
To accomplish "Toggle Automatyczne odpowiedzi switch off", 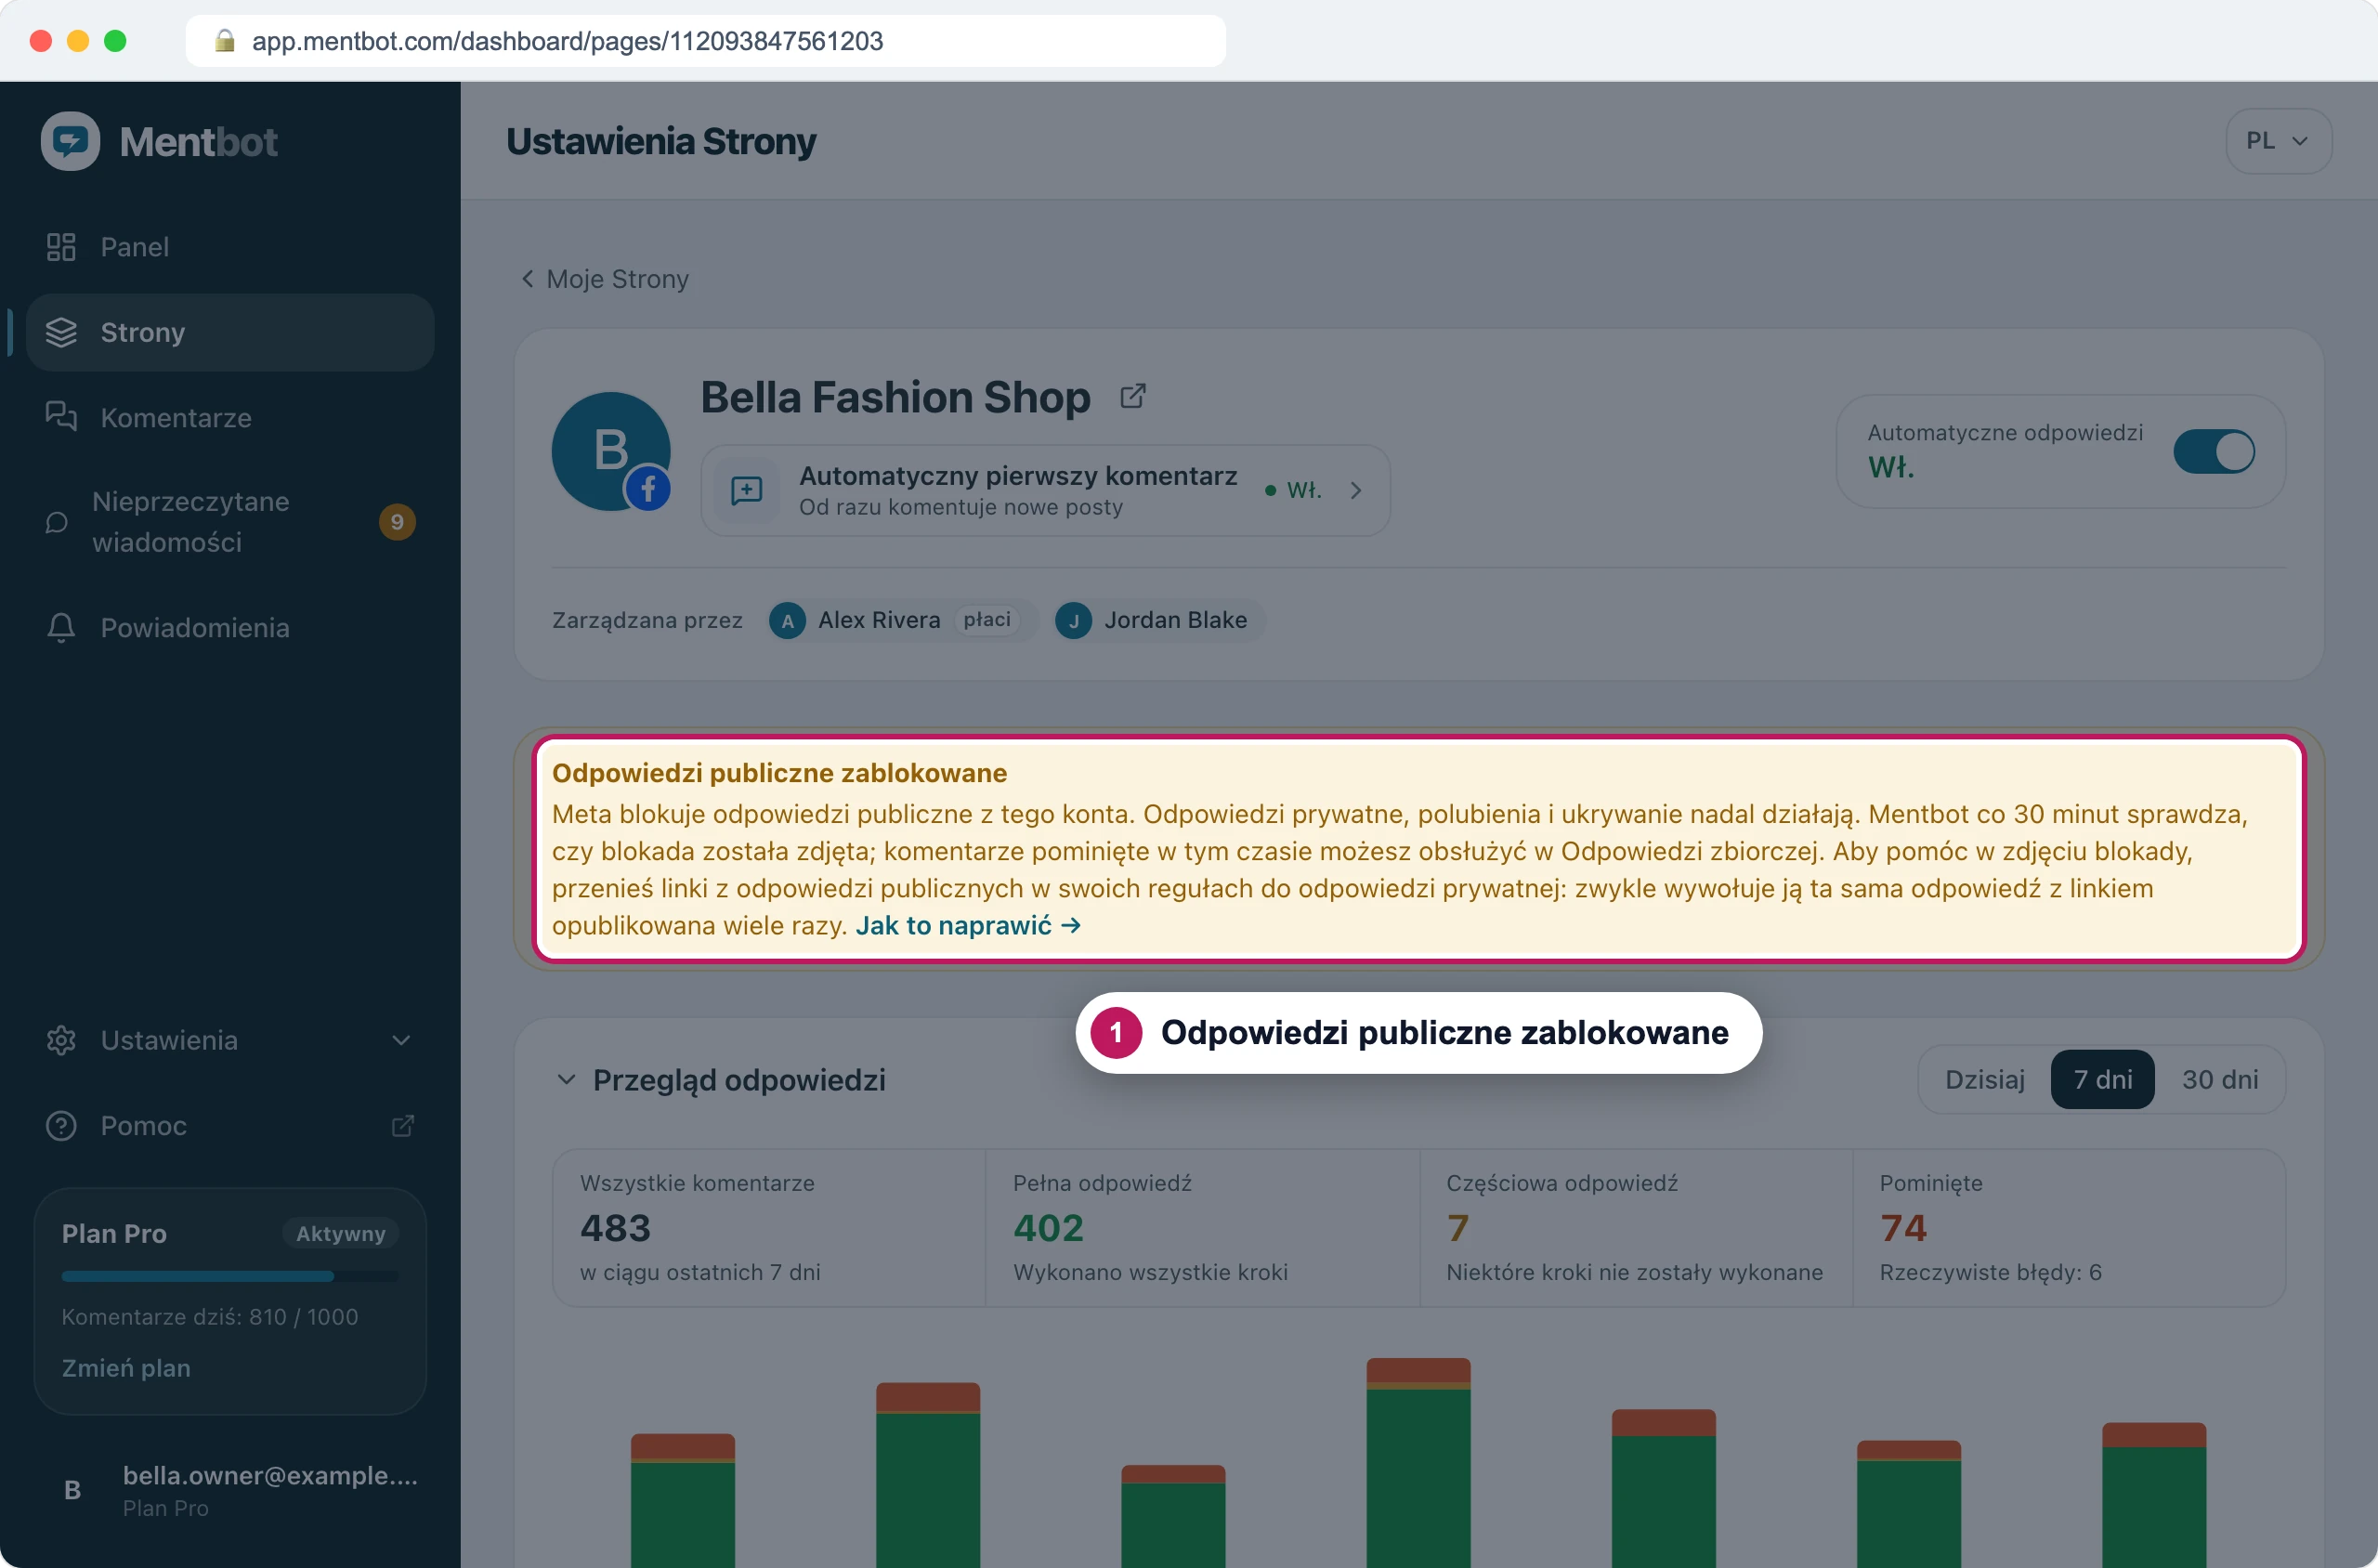I will pyautogui.click(x=2213, y=451).
